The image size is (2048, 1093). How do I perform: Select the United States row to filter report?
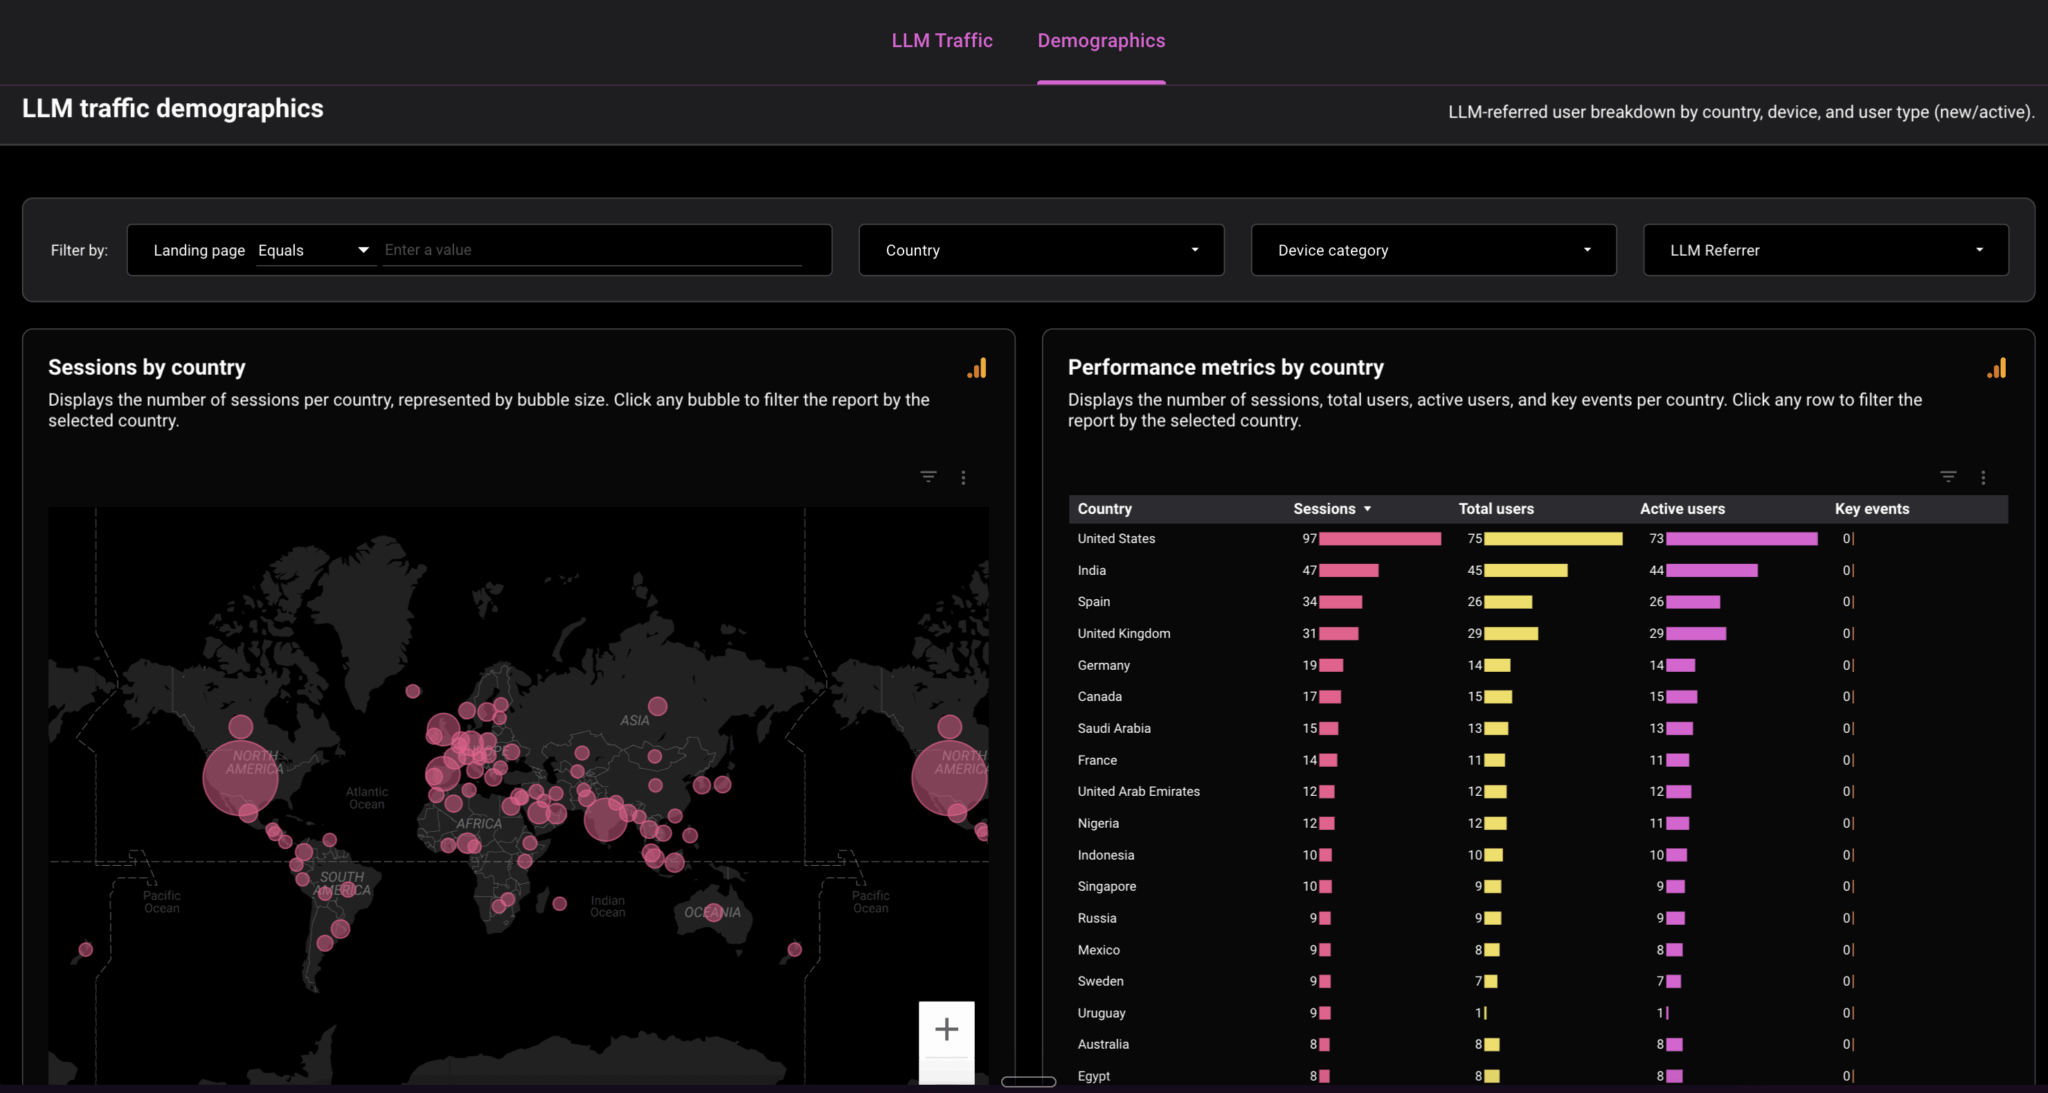(x=1116, y=538)
